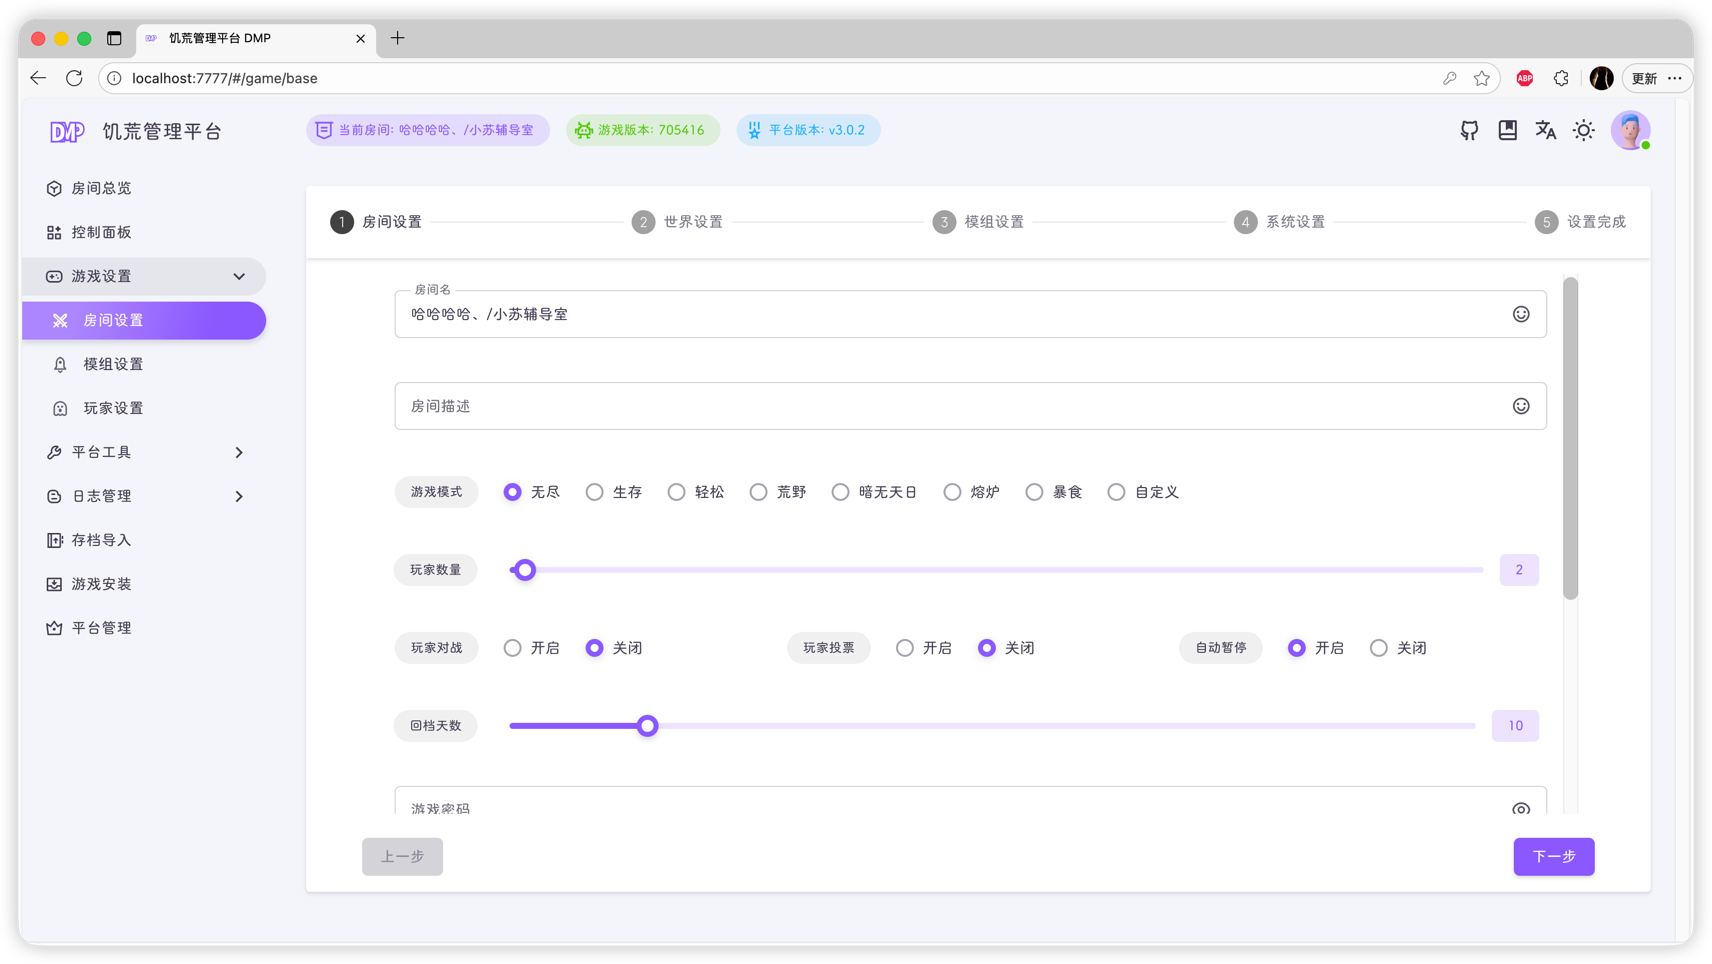Screen dimensions: 1712x964
Task: Click the language translate icon
Action: [1546, 130]
